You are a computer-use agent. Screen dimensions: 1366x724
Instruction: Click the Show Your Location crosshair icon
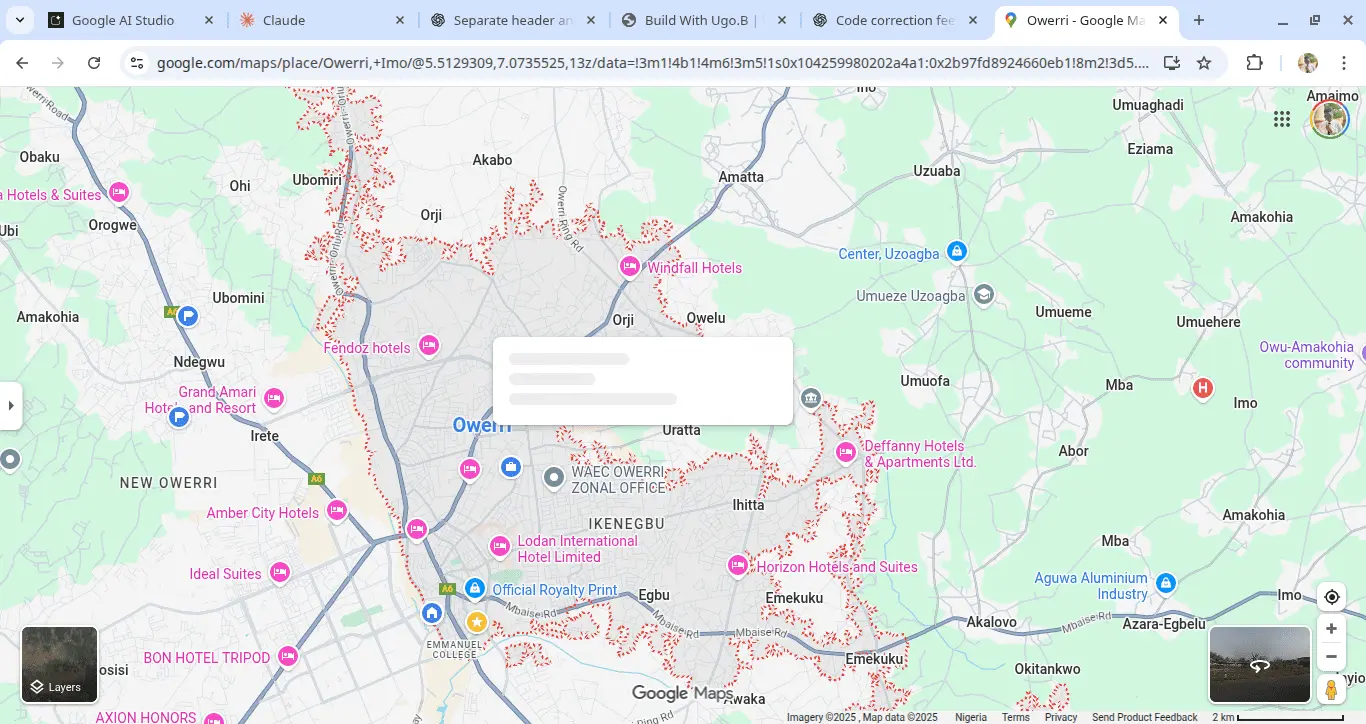pos(1331,596)
